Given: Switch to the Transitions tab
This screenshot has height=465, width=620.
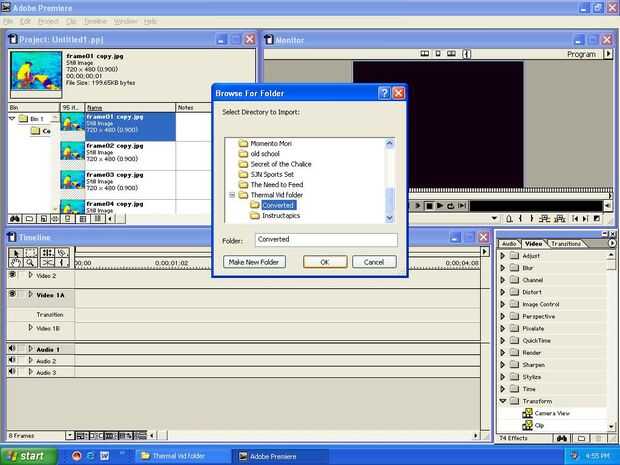Looking at the screenshot, I should point(566,244).
